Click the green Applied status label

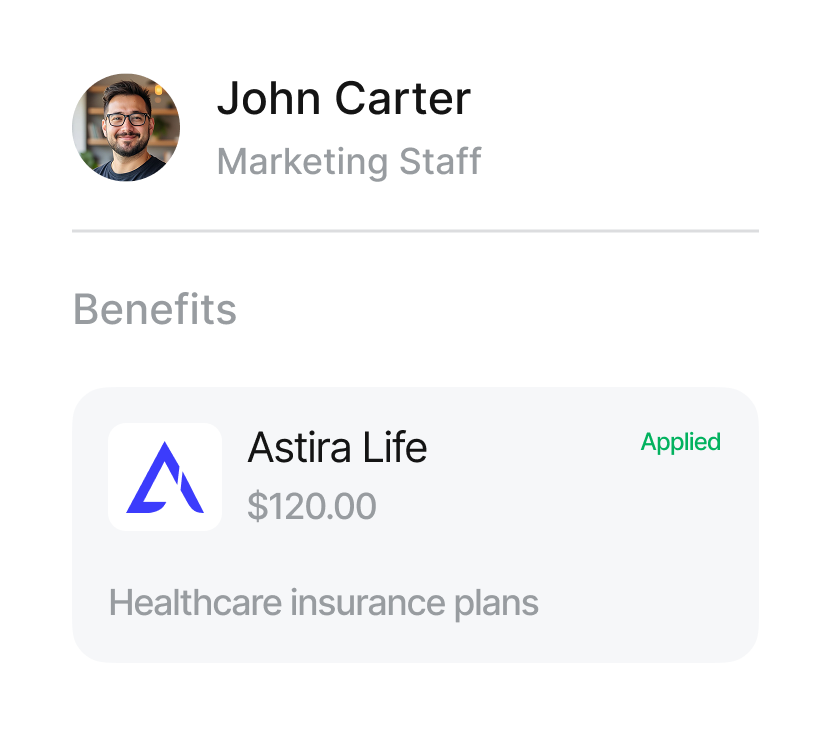680,442
